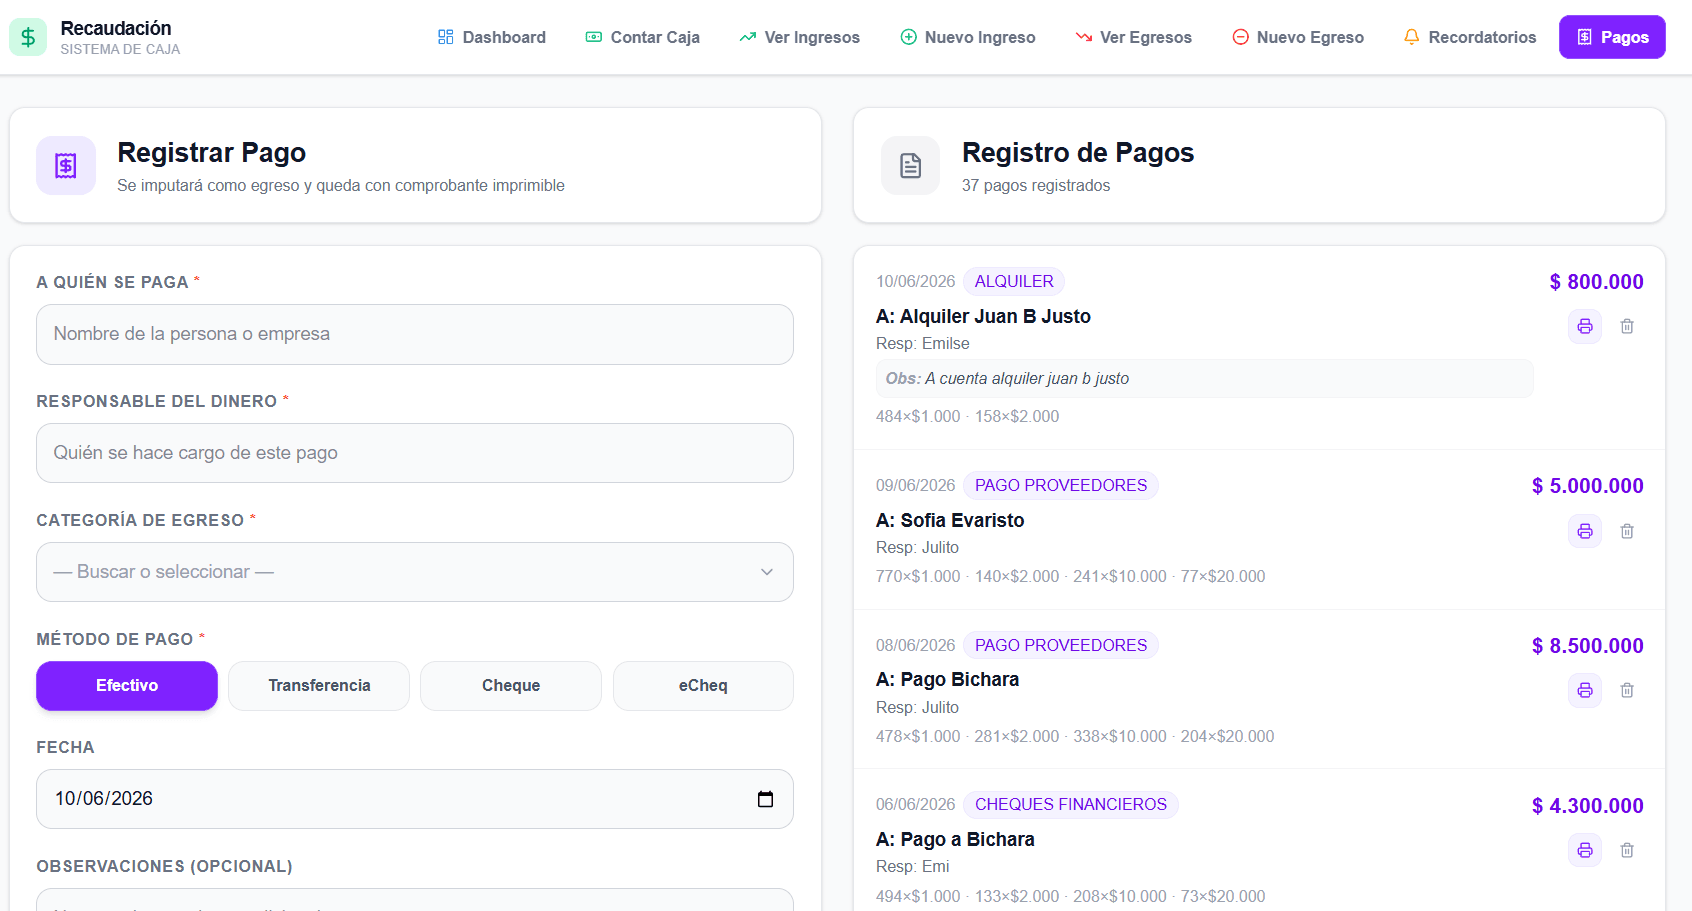This screenshot has width=1692, height=911.
Task: Select the amount $ 5.000.000
Action: tap(1588, 486)
